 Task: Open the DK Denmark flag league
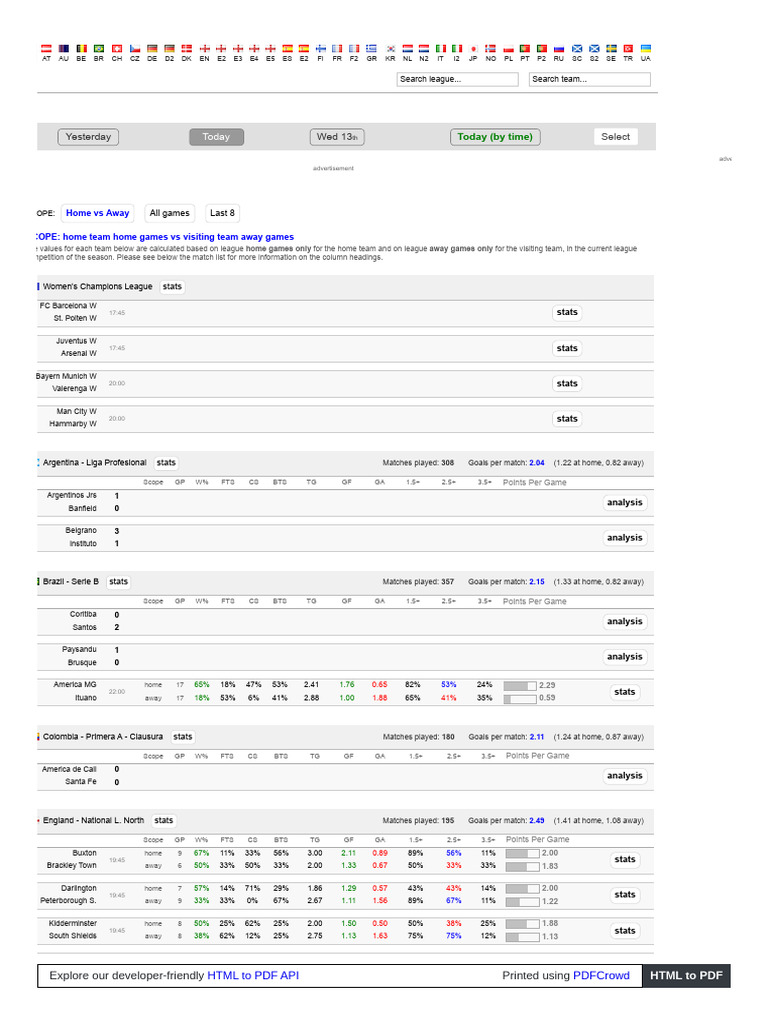pos(187,49)
